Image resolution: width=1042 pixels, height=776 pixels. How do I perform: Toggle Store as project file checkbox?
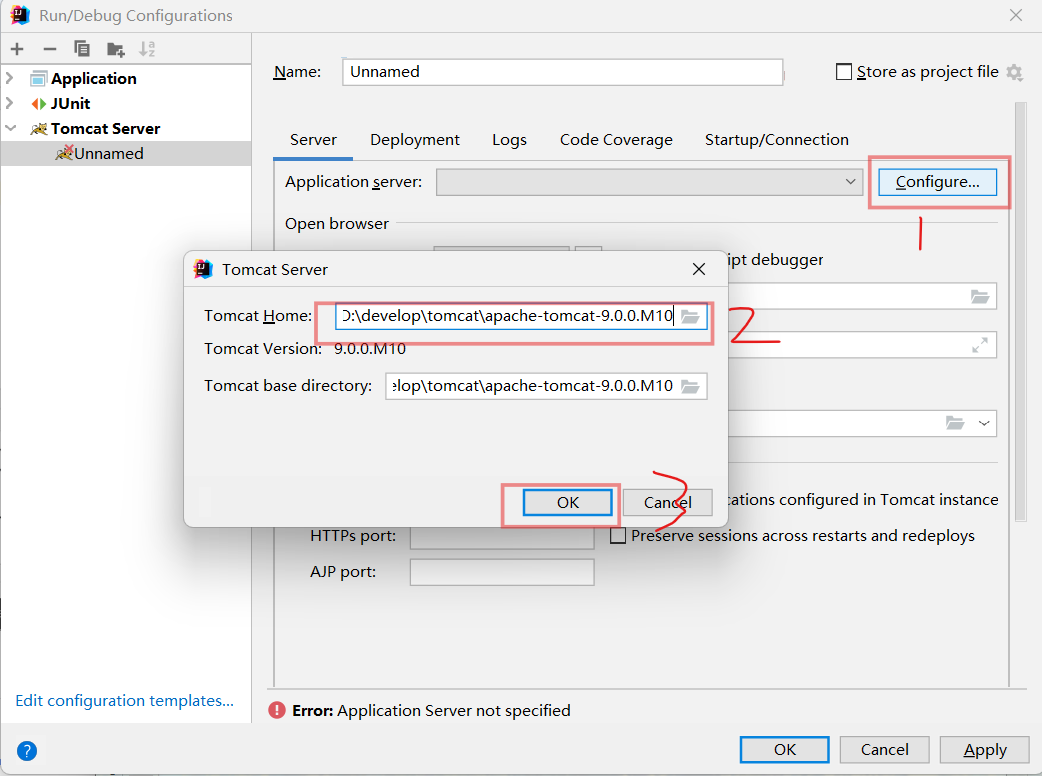pos(843,72)
